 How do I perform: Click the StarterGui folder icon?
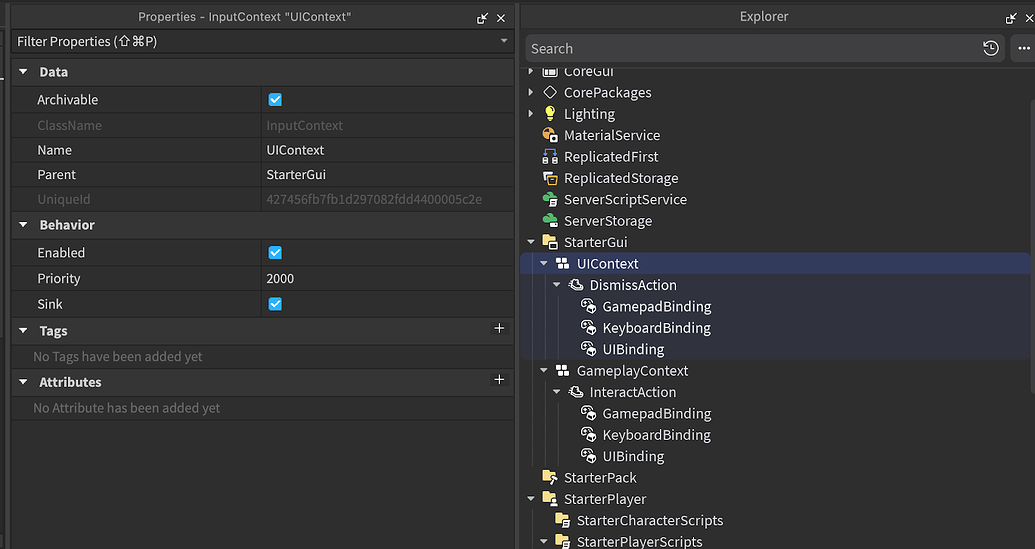pos(550,242)
